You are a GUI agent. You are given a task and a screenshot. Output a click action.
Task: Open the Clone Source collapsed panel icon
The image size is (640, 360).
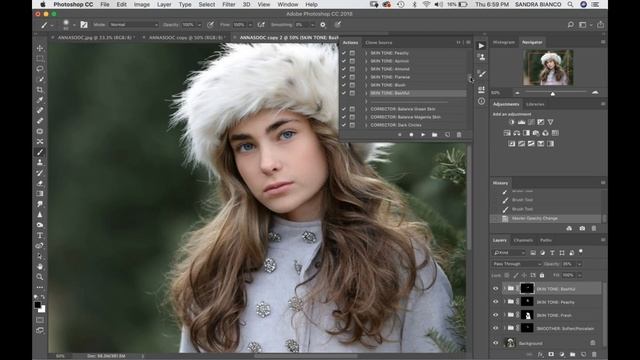[x=482, y=57]
